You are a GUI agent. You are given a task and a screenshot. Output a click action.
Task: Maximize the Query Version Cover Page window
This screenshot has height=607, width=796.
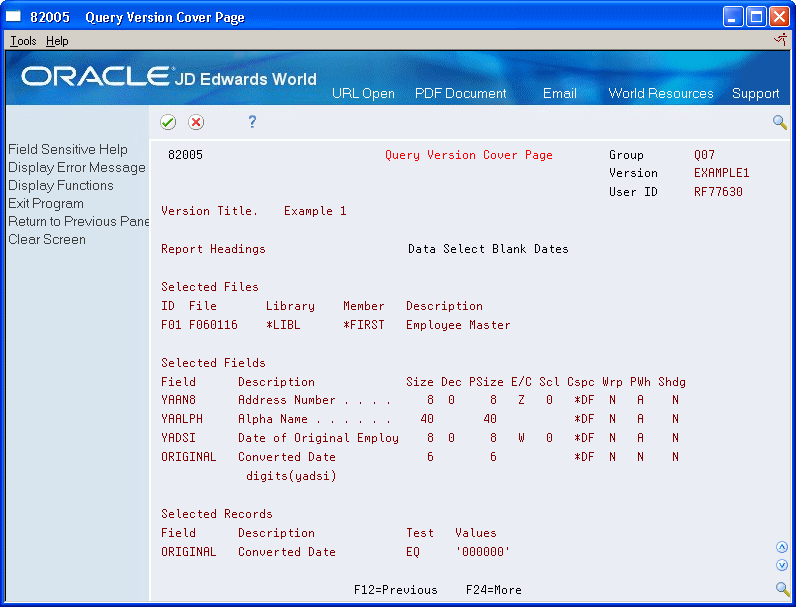pos(756,17)
